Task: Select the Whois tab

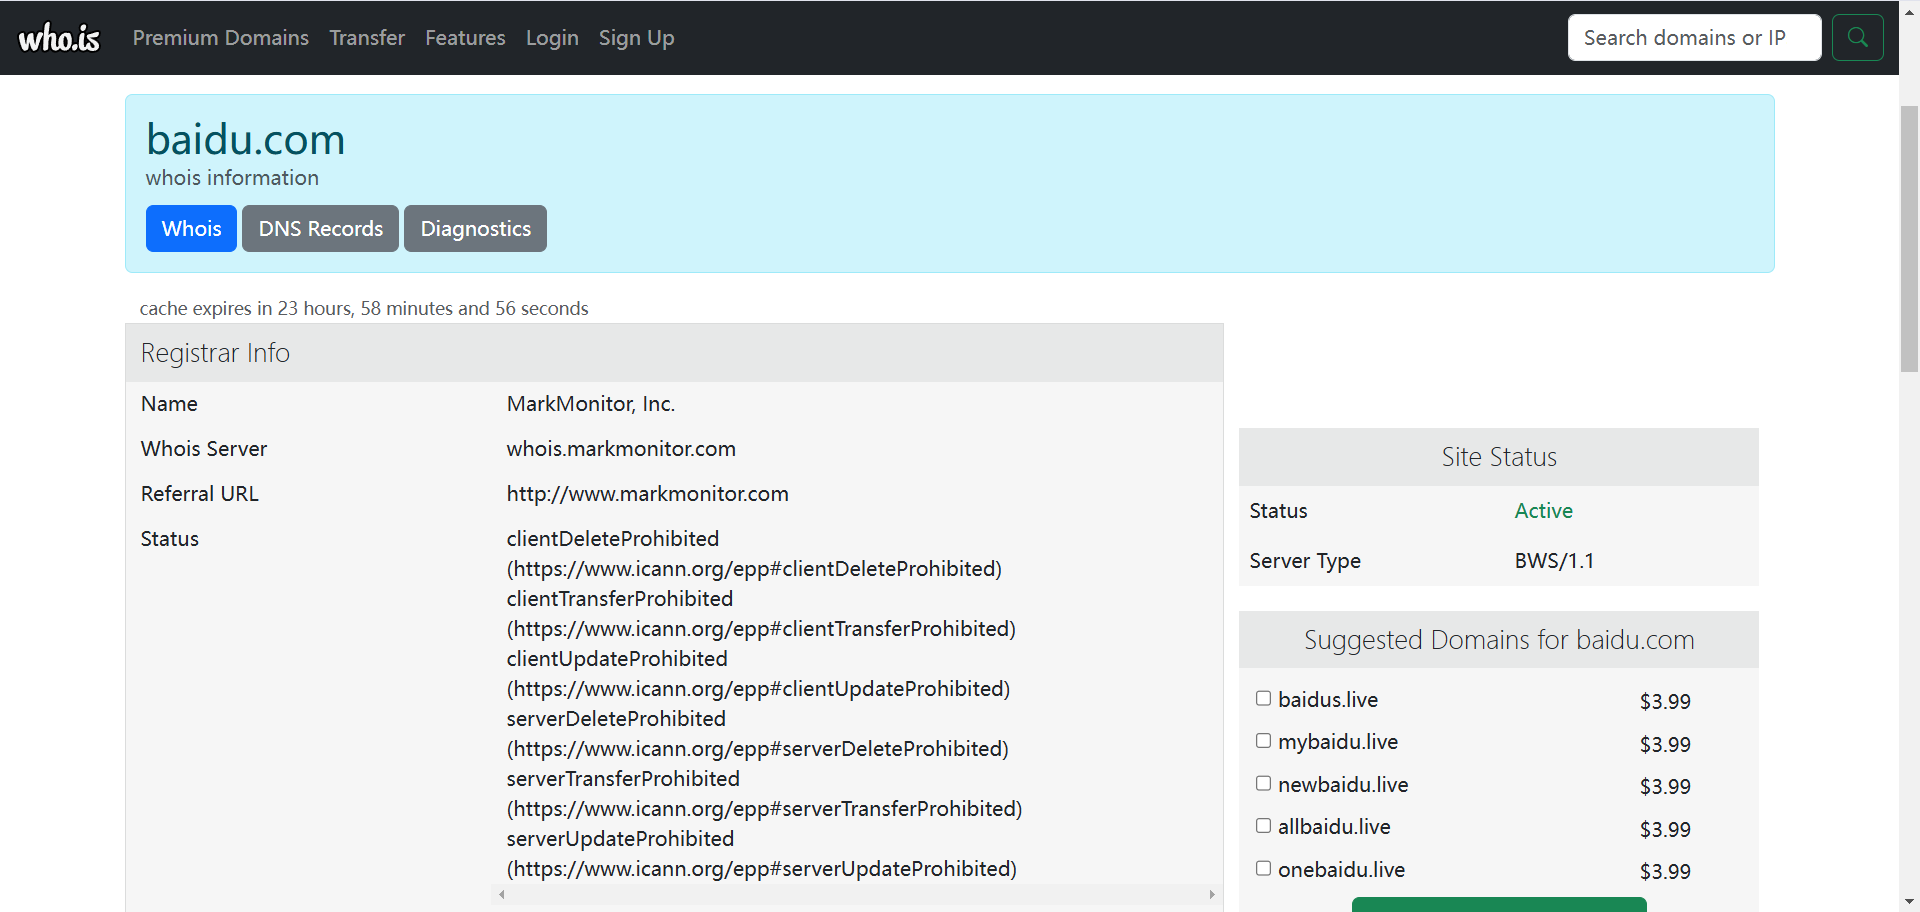Action: [x=191, y=229]
